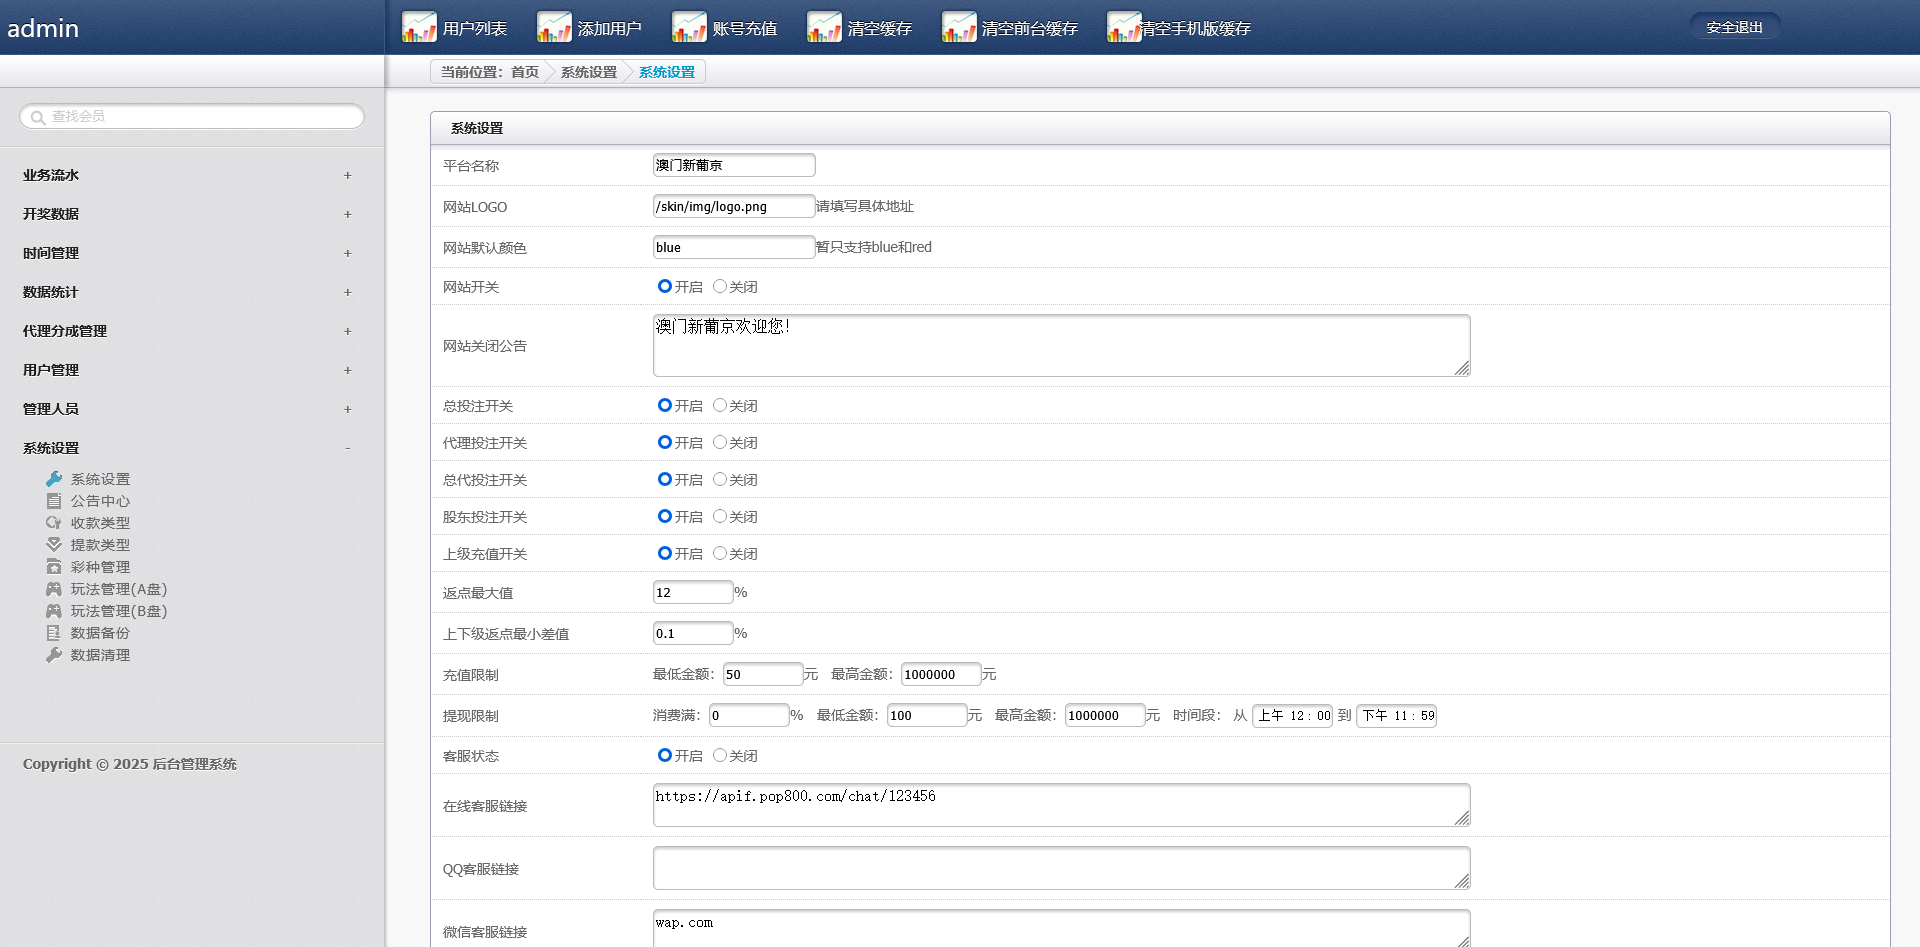Click the wrench icon for 系统设置
This screenshot has width=1920, height=947.
click(x=54, y=479)
